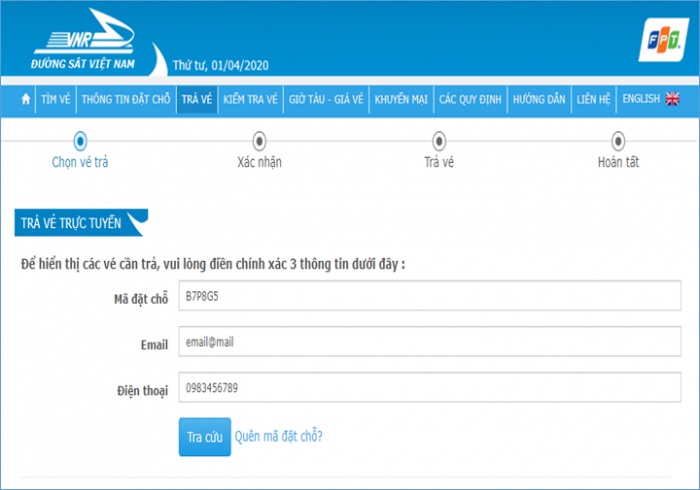Open the KIỂM TRA VÉ menu item

[251, 100]
